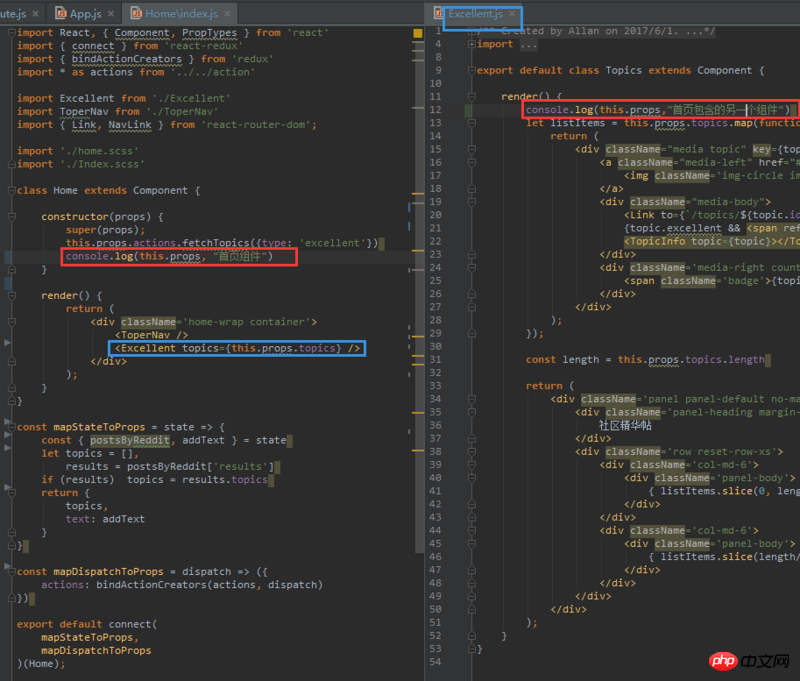Collapse the mapStateToProps 'return {' fold

(11, 493)
